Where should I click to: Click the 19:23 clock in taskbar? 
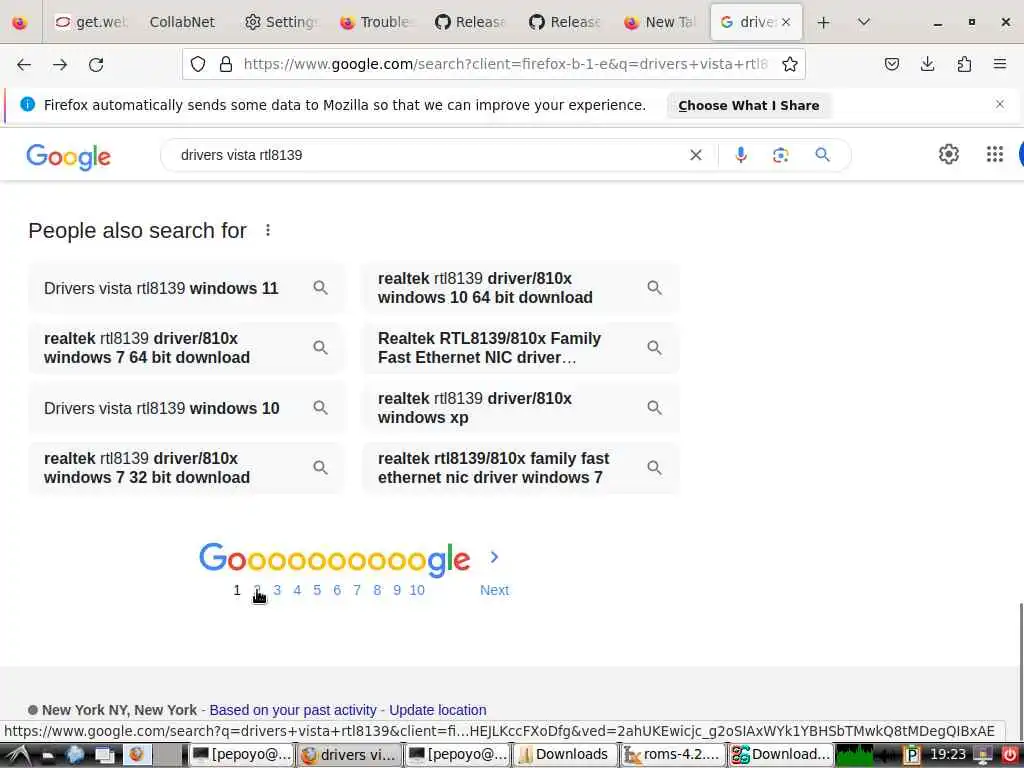coord(948,754)
